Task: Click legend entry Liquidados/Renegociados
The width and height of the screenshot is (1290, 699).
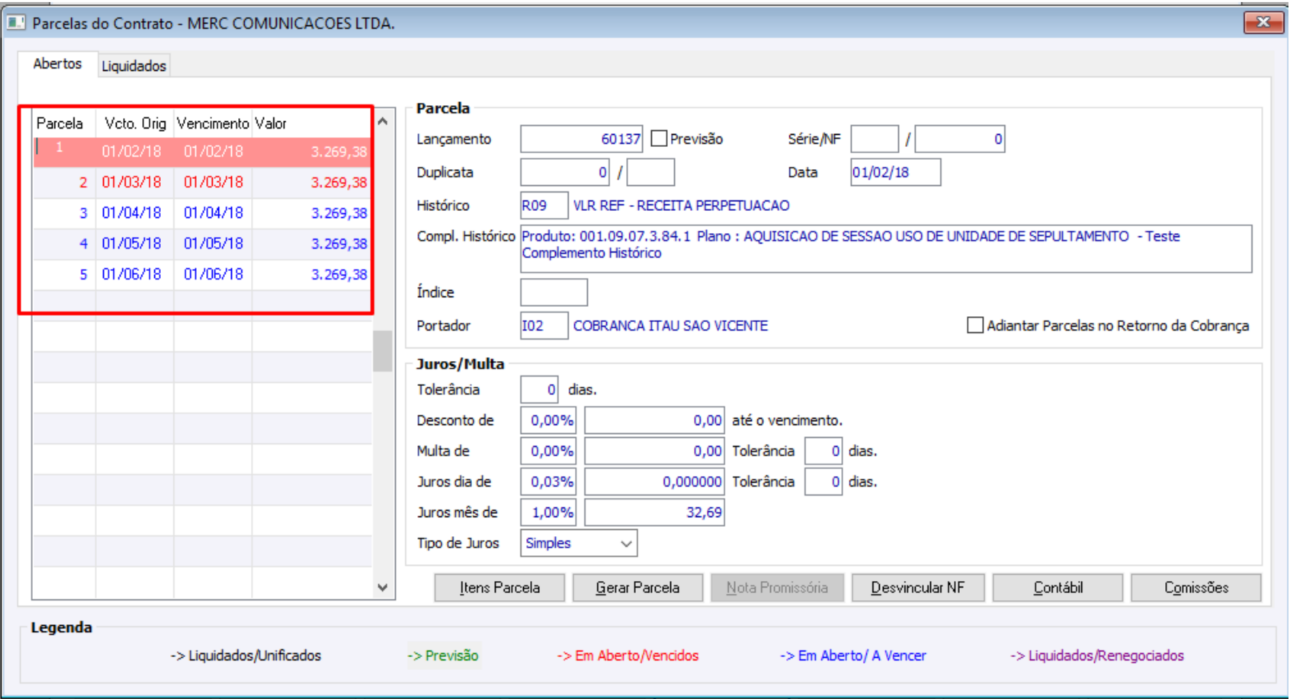Action: pyautogui.click(x=1097, y=656)
